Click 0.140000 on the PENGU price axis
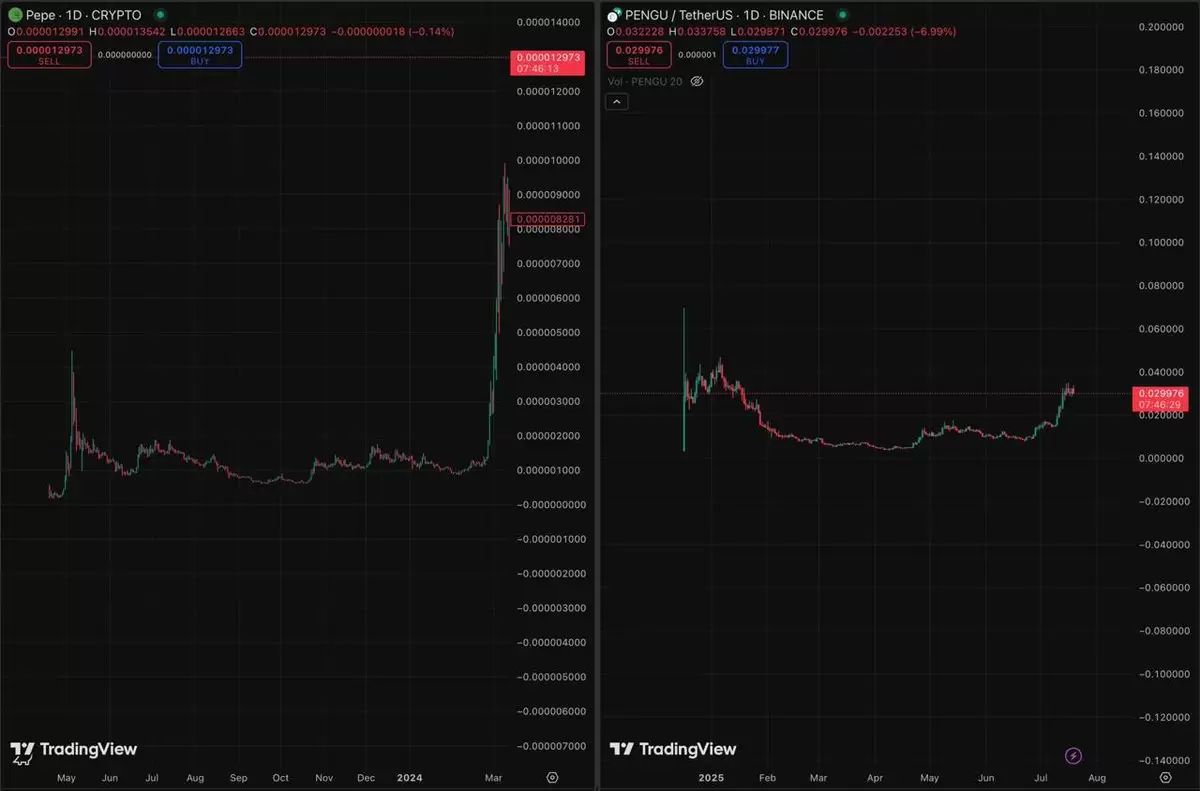 click(x=1163, y=157)
